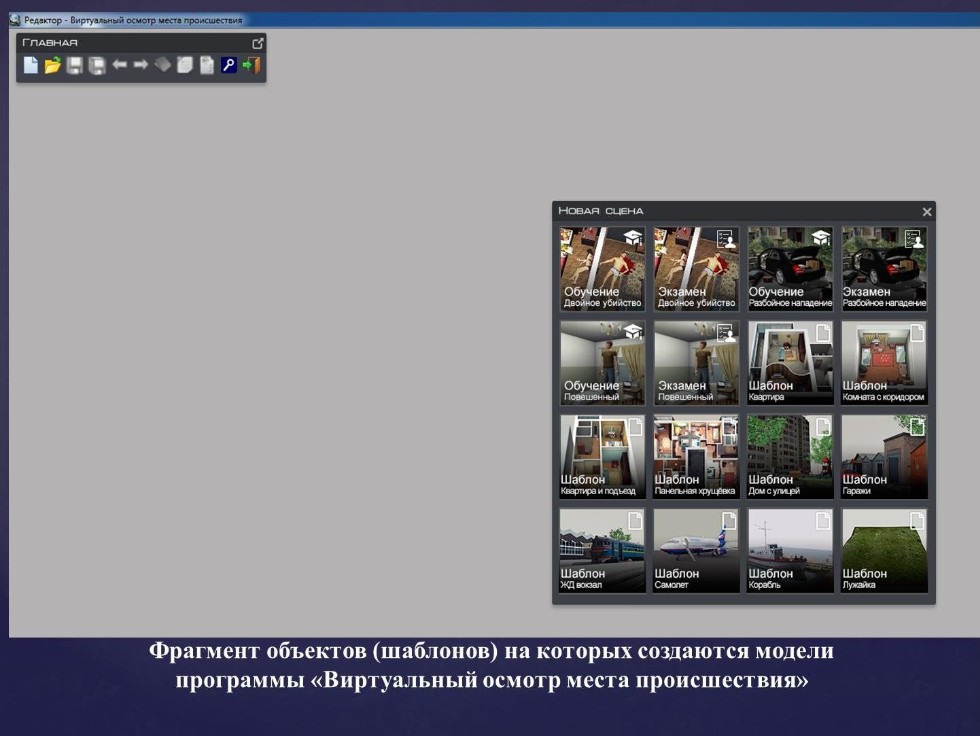Select the second save (save as) icon
The image size is (980, 736).
pyautogui.click(x=96, y=64)
